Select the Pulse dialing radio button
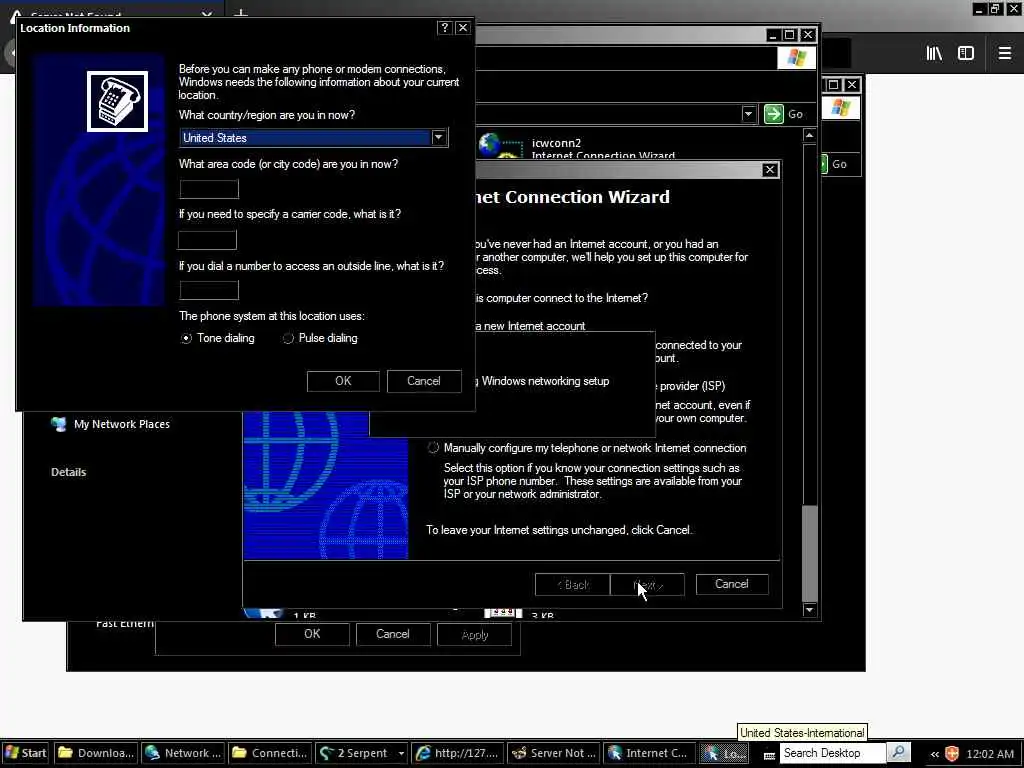This screenshot has width=1024, height=768. [x=288, y=338]
